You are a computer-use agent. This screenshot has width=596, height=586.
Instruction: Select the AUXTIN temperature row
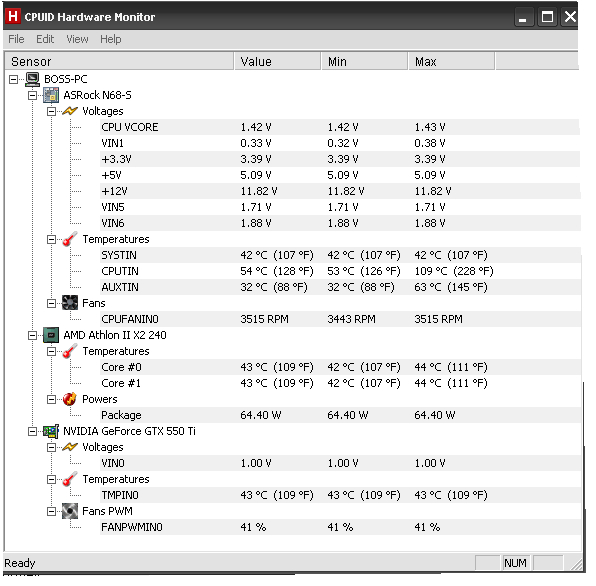[340, 287]
